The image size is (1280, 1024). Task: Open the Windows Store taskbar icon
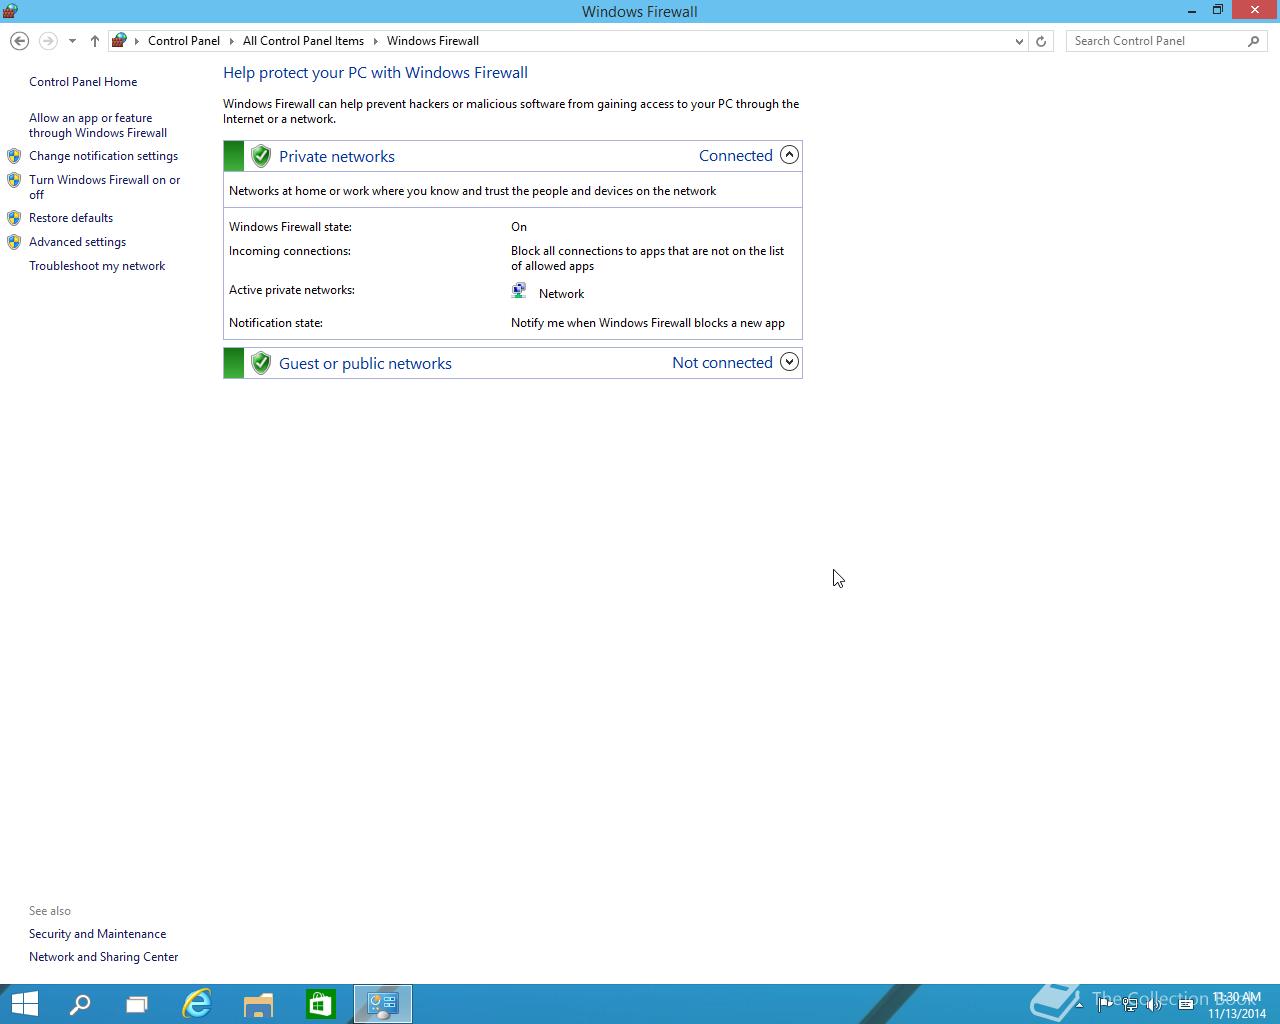(320, 1004)
